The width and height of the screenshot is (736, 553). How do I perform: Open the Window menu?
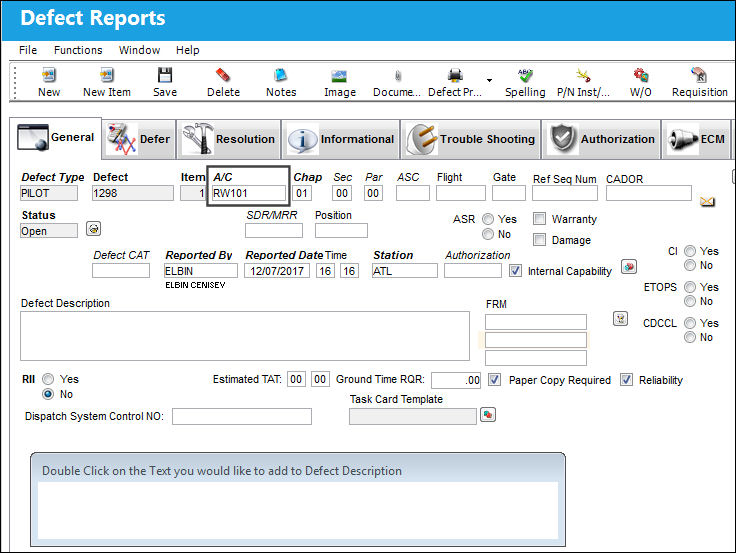point(139,50)
